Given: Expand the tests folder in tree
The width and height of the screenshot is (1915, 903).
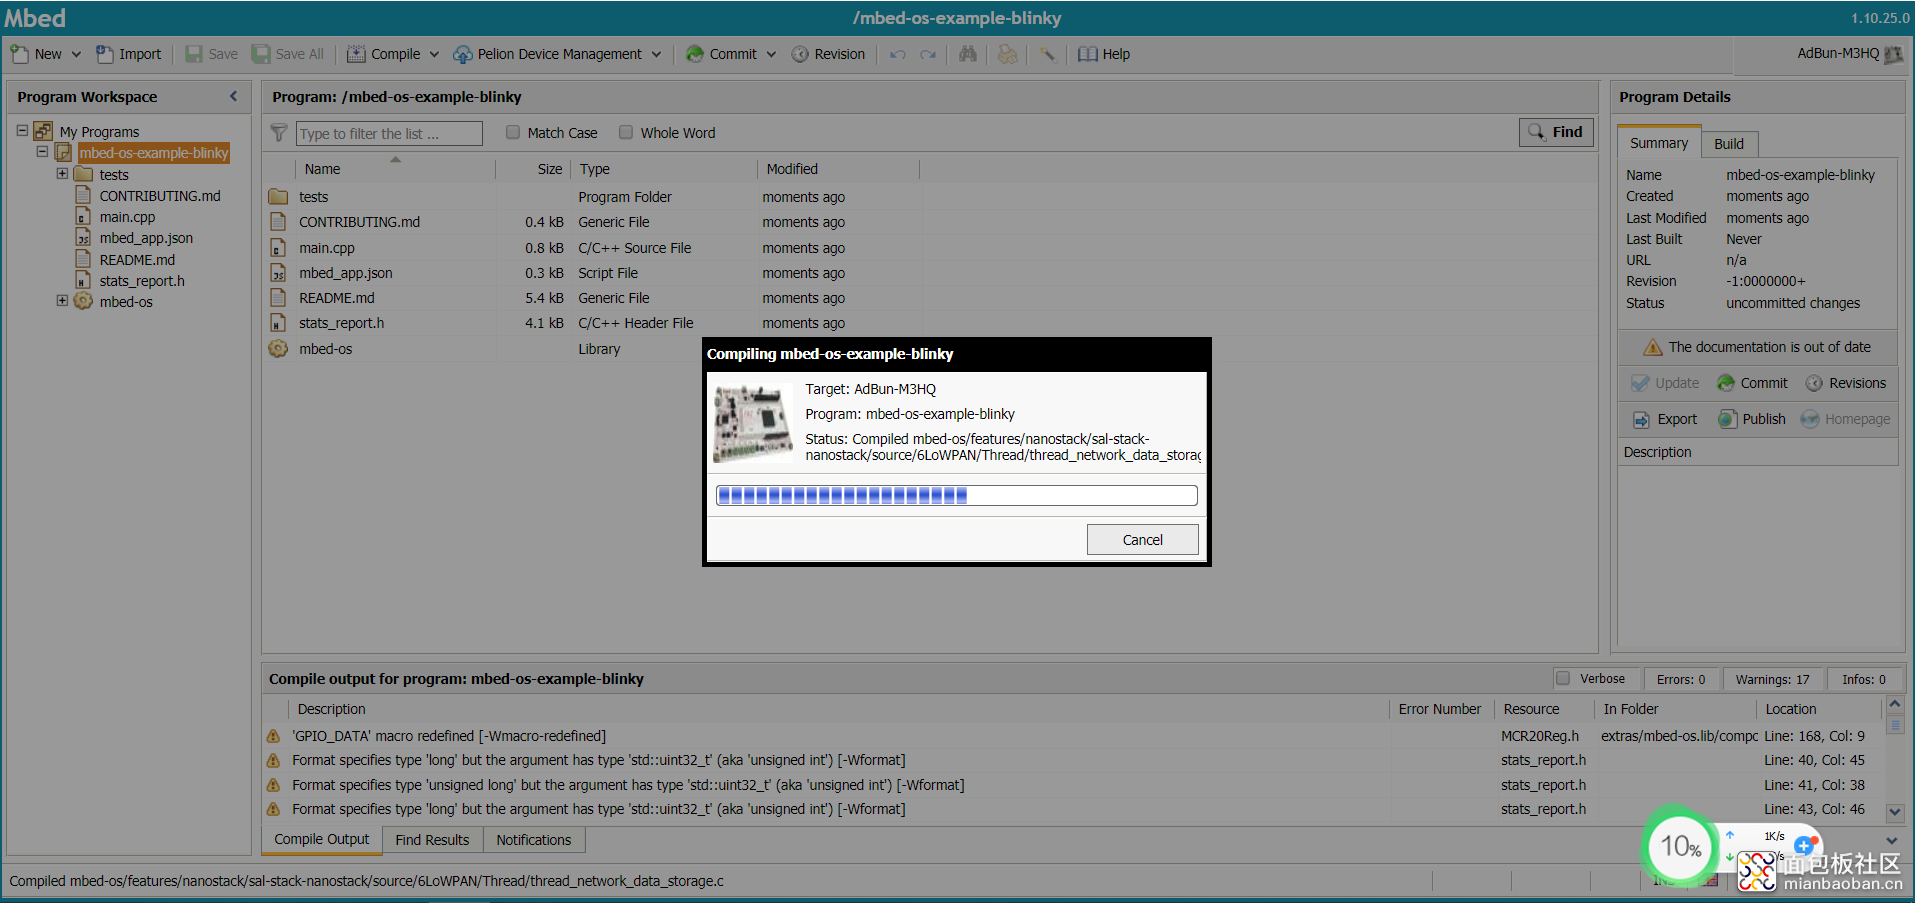Looking at the screenshot, I should tap(62, 173).
